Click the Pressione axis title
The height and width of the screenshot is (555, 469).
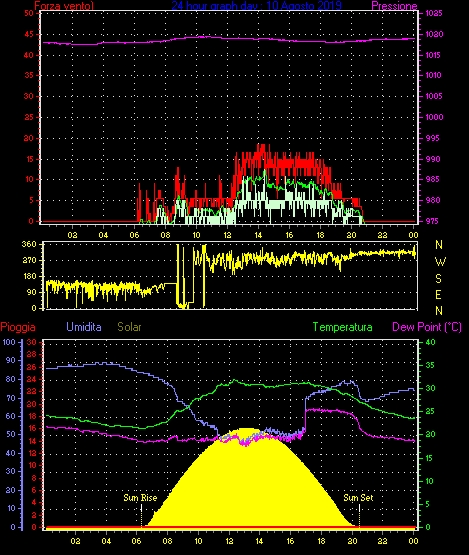click(x=394, y=6)
